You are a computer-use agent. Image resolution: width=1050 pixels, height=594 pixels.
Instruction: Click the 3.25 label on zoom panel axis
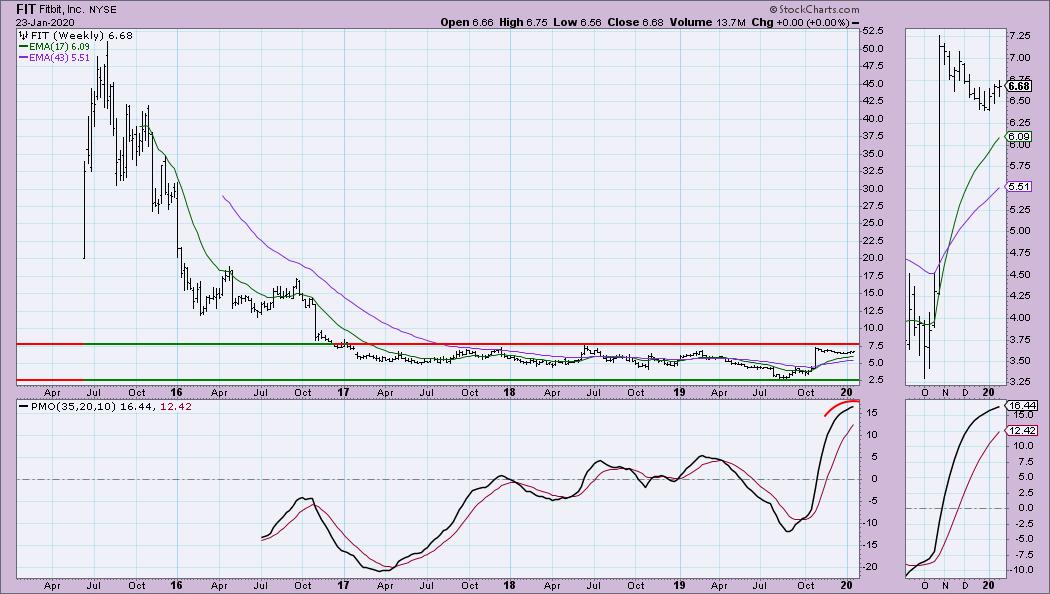pos(1020,382)
